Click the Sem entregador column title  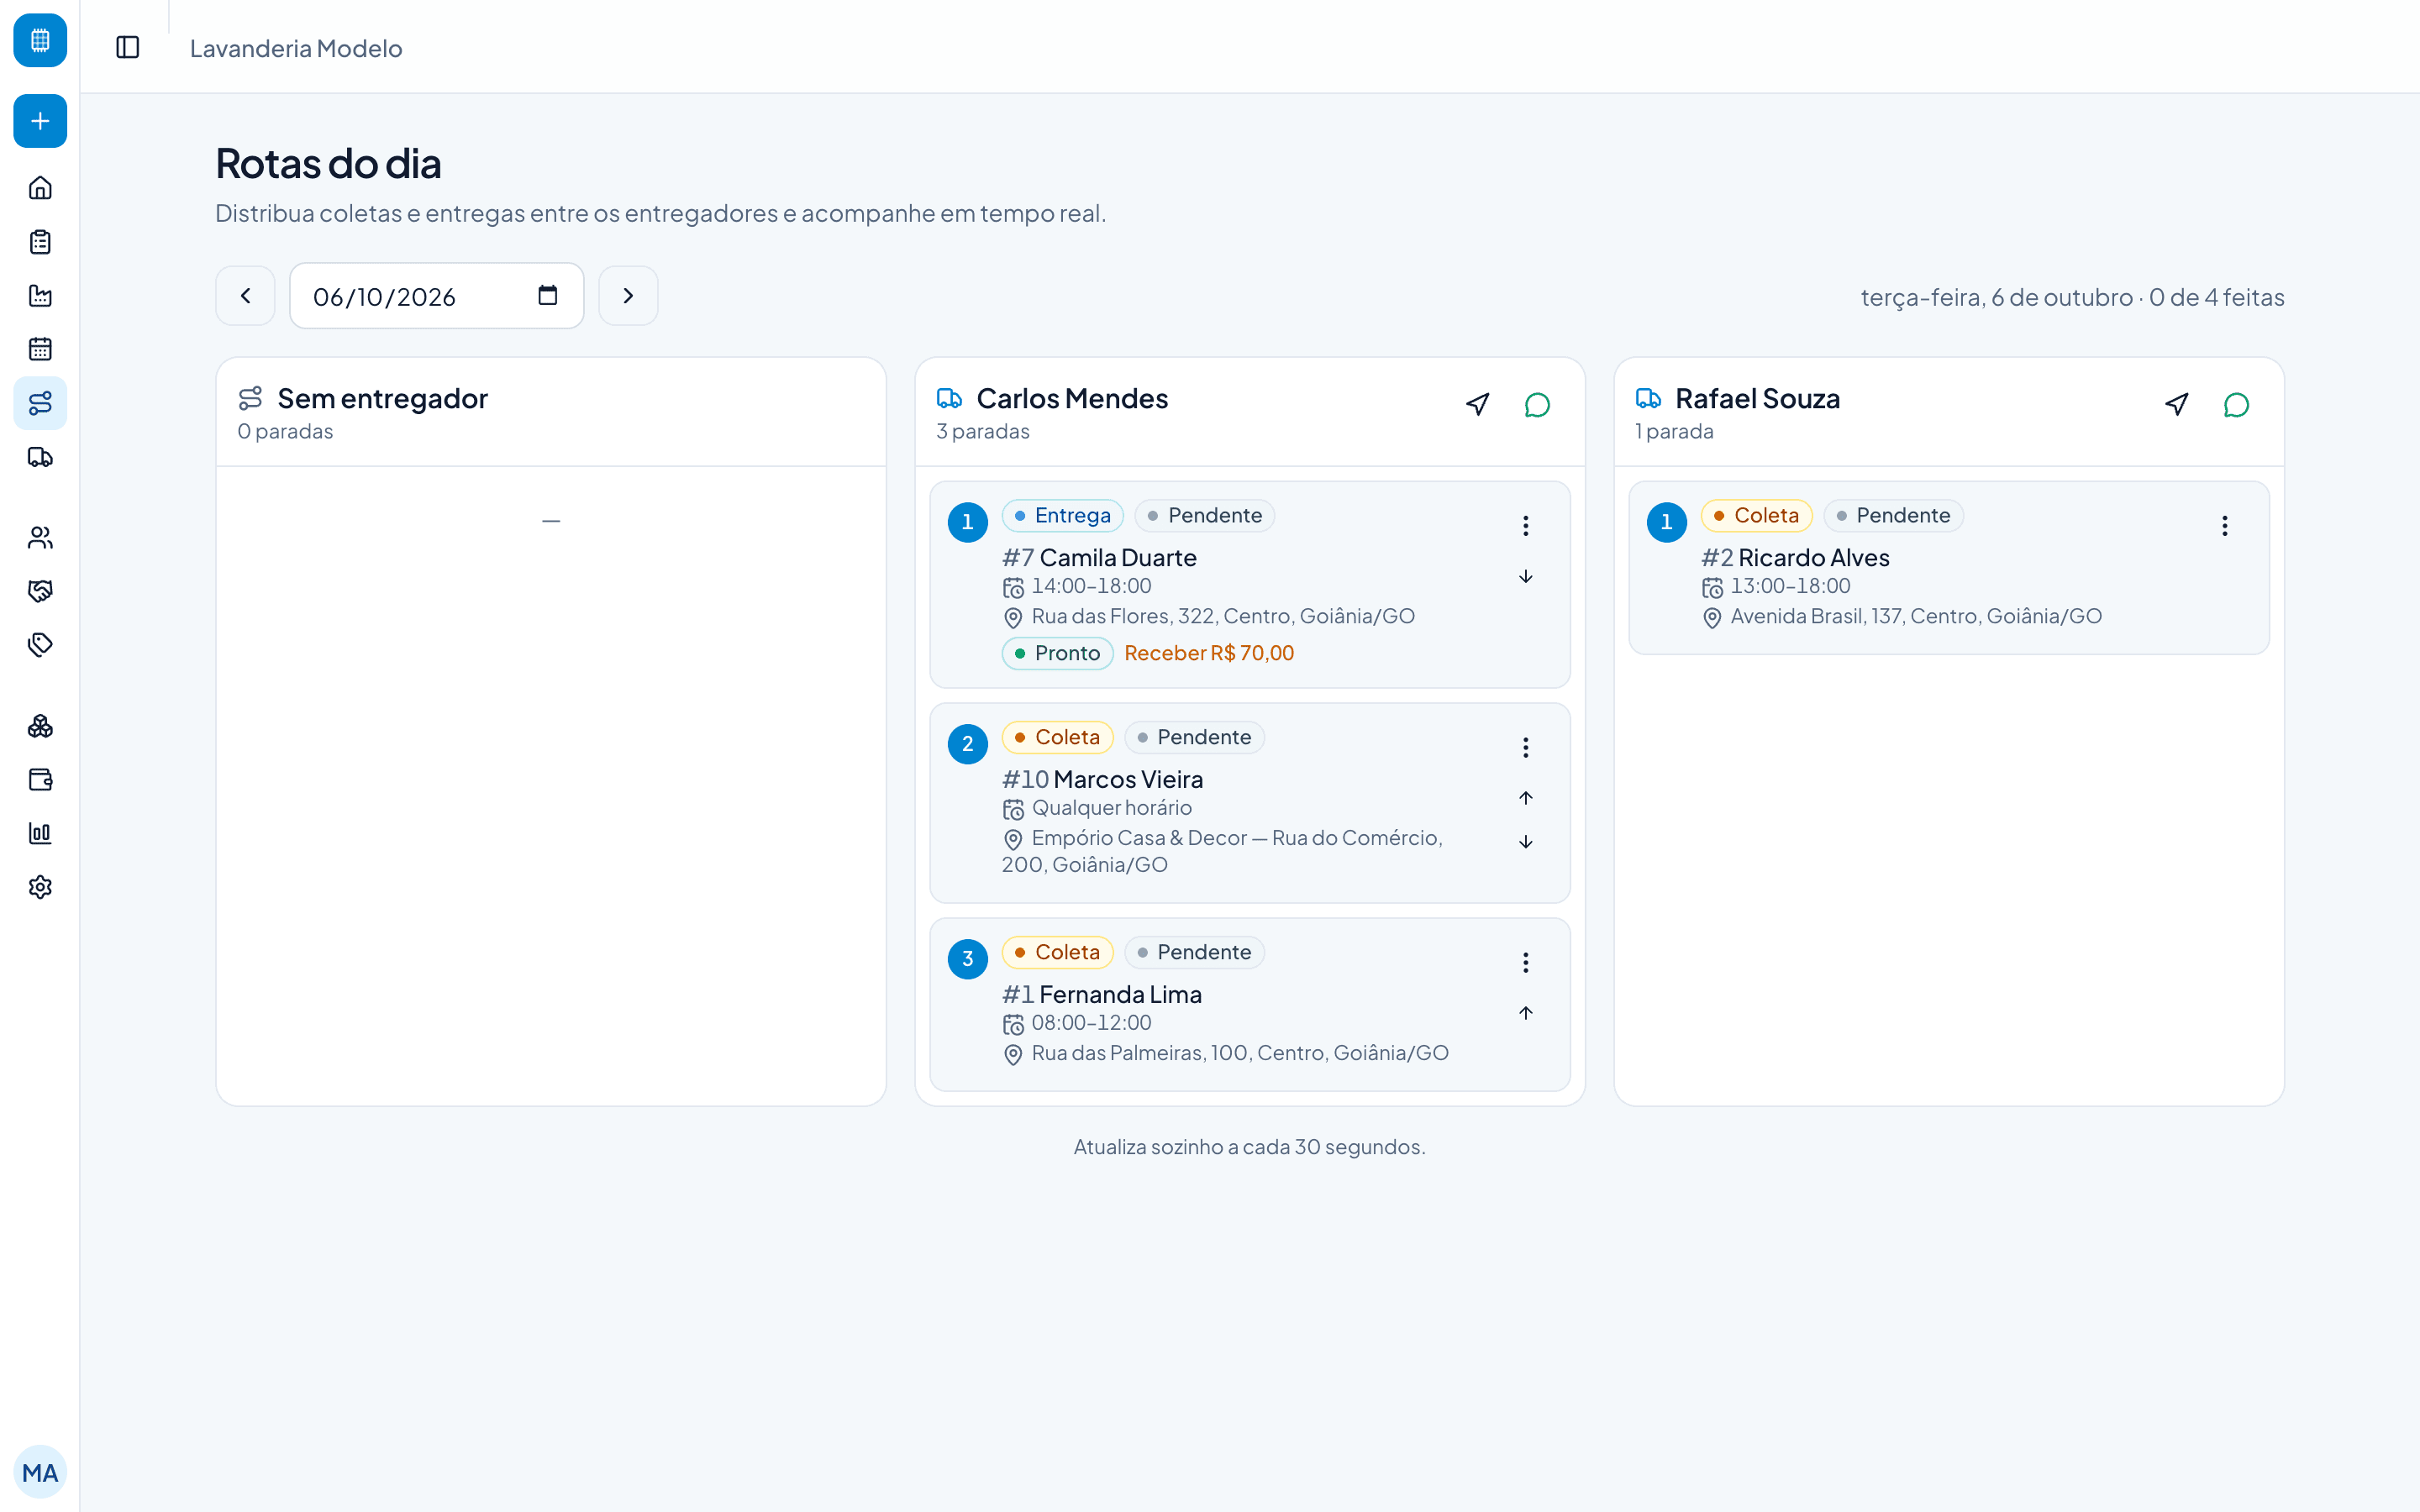click(x=382, y=398)
